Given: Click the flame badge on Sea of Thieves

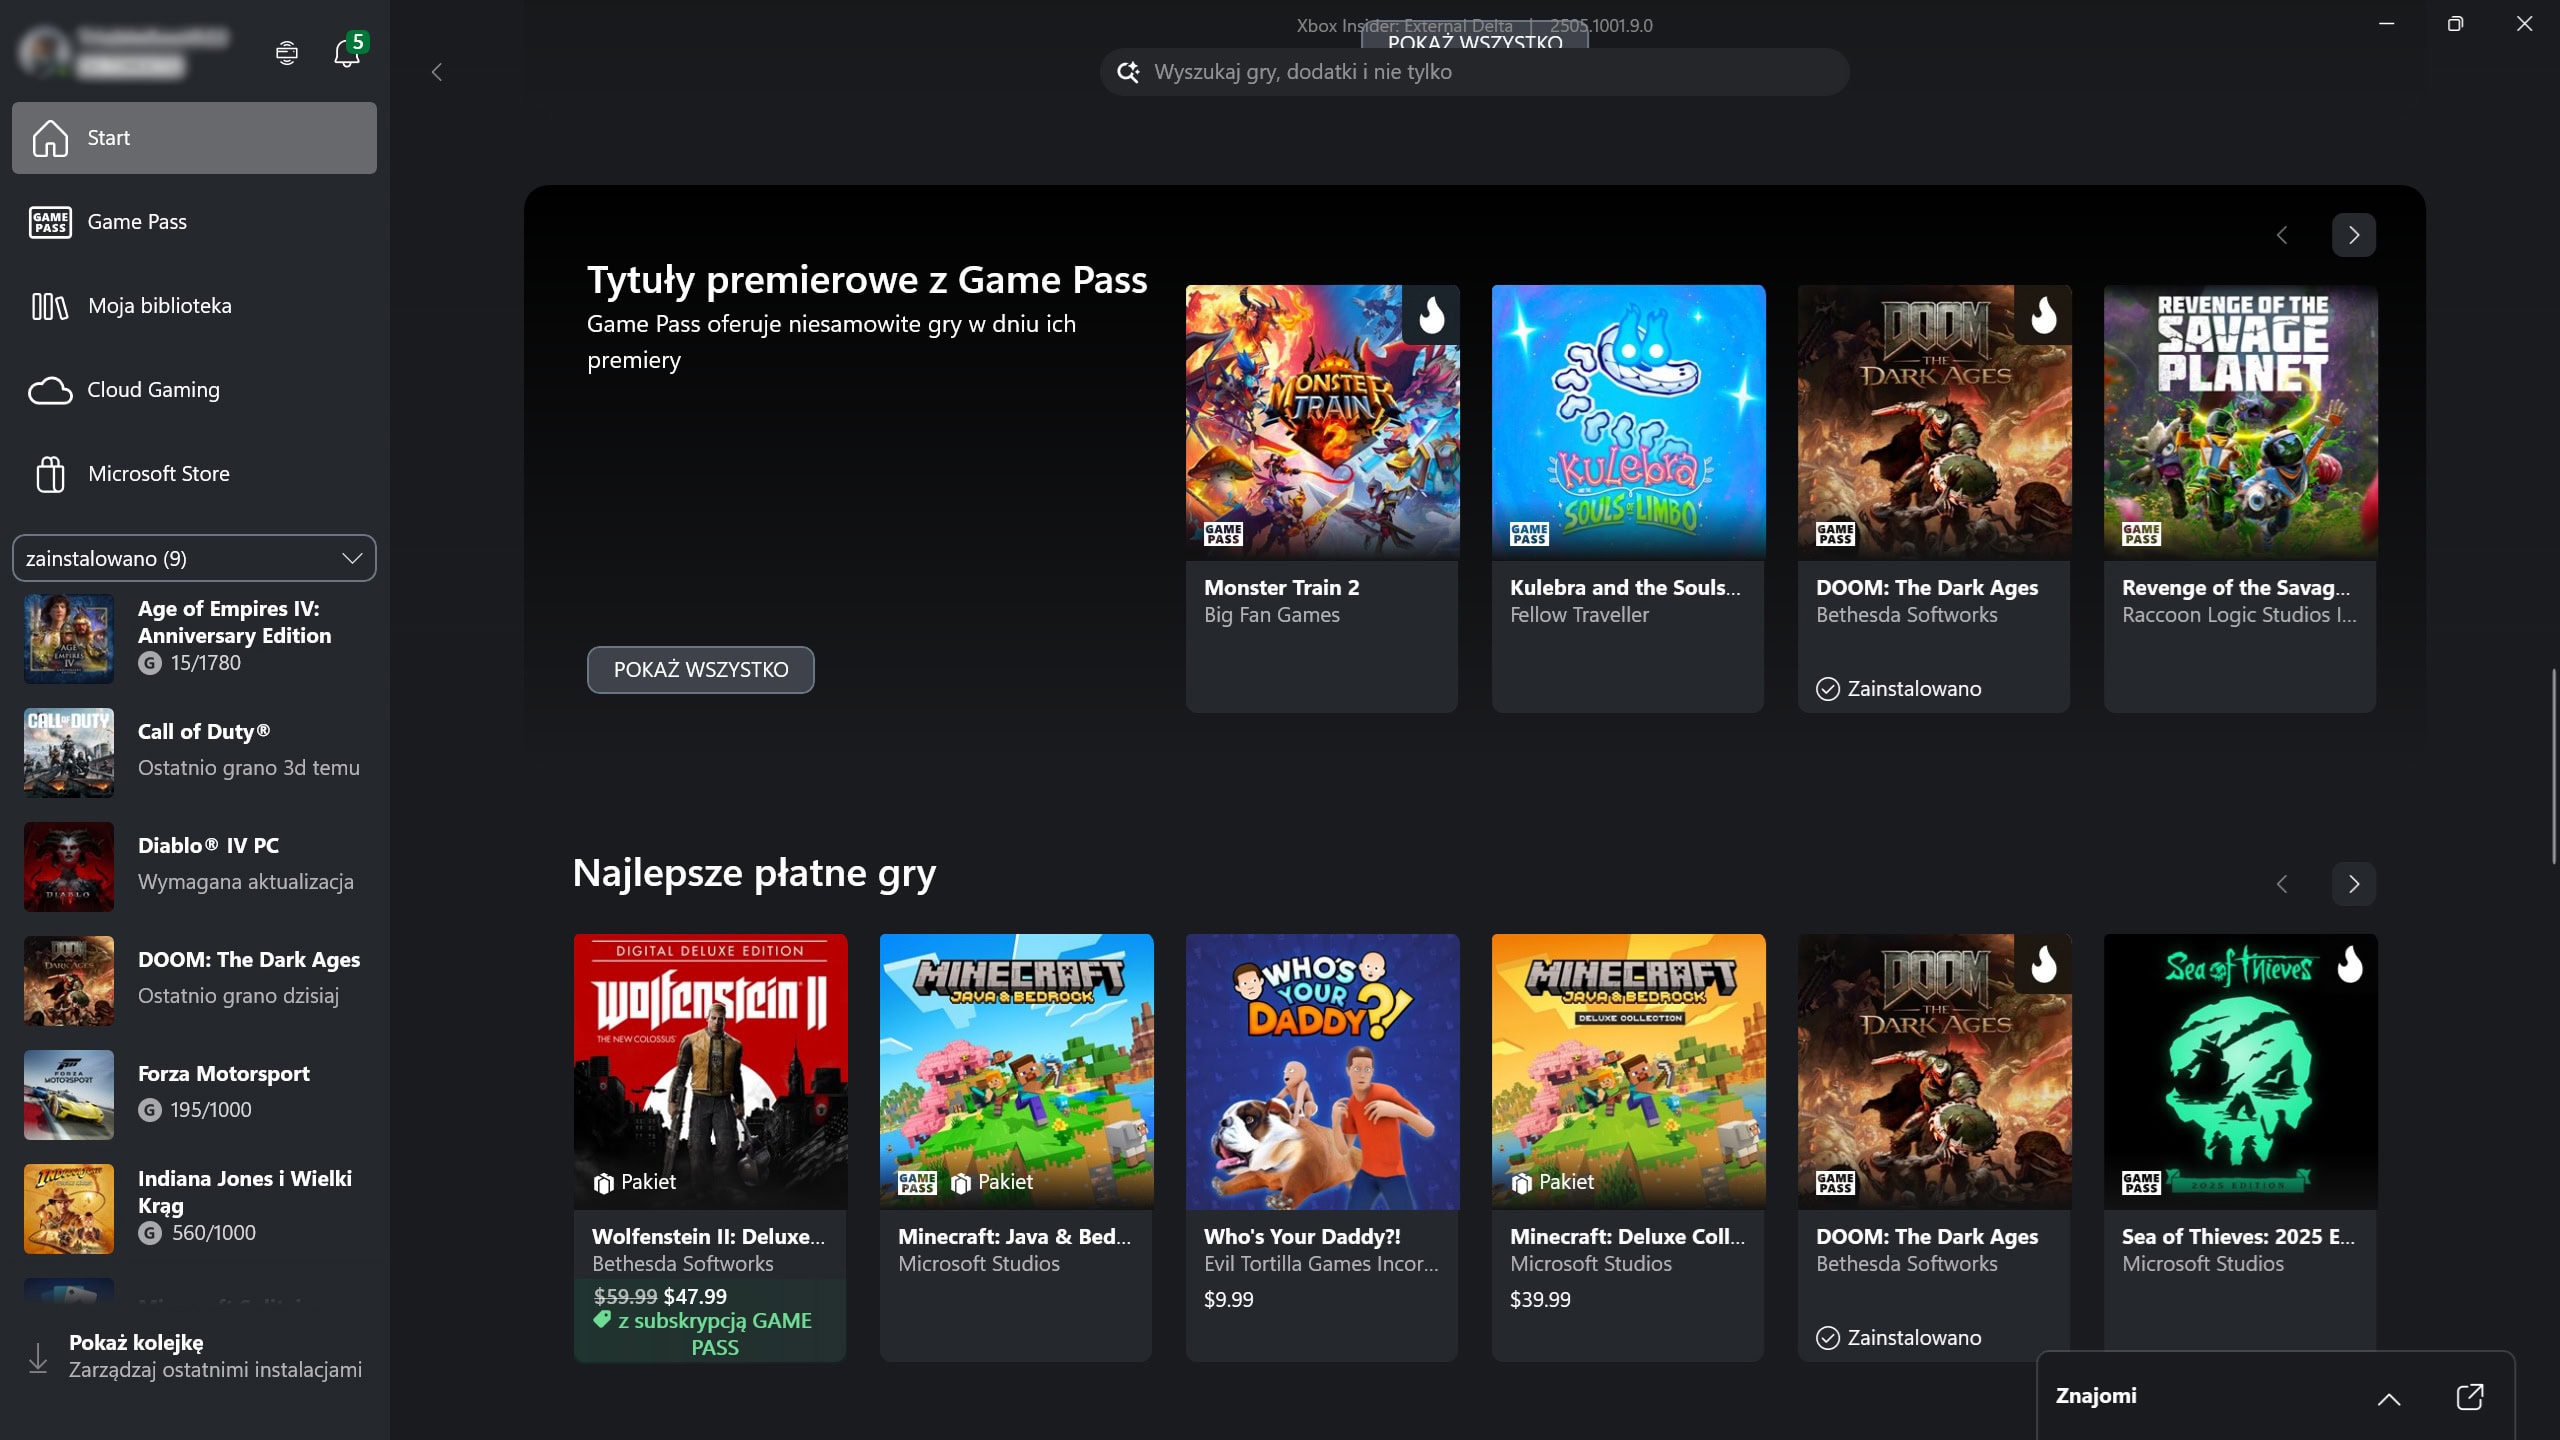Looking at the screenshot, I should [2349, 964].
